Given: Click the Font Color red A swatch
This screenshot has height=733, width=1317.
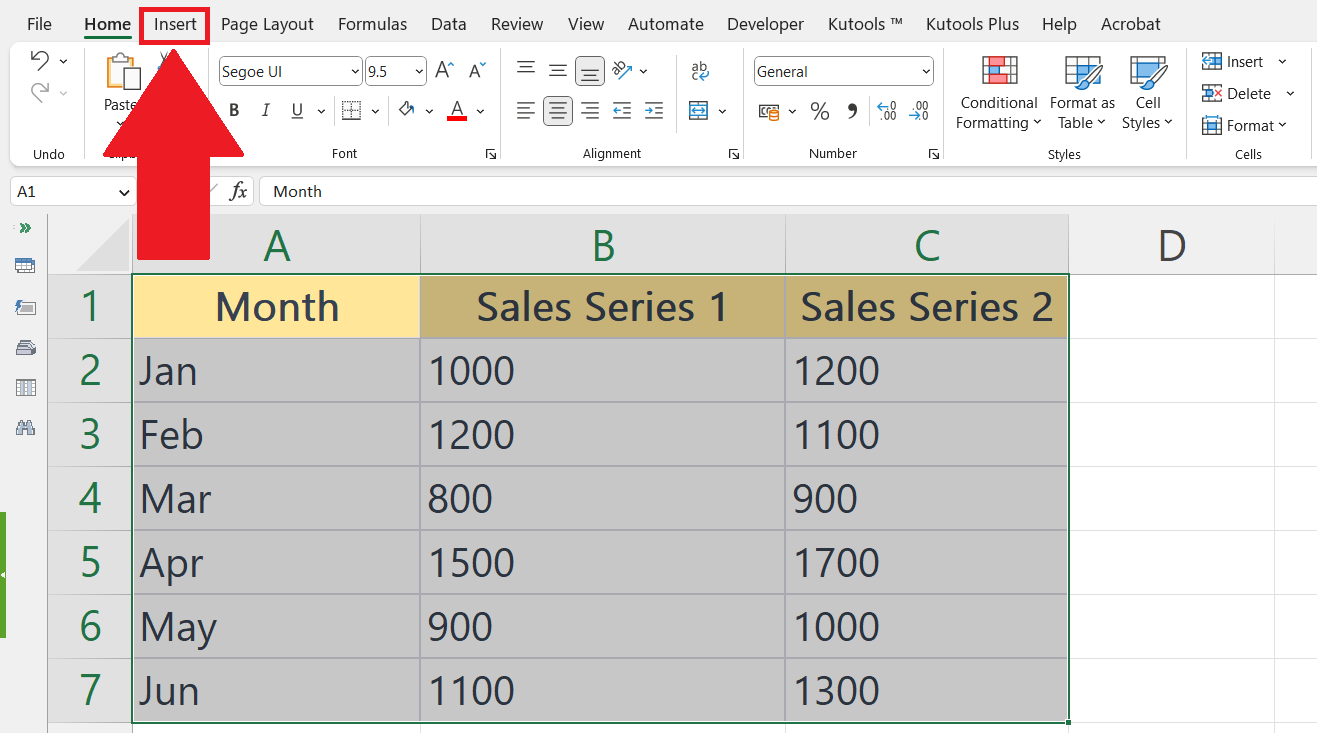Looking at the screenshot, I should pos(457,110).
